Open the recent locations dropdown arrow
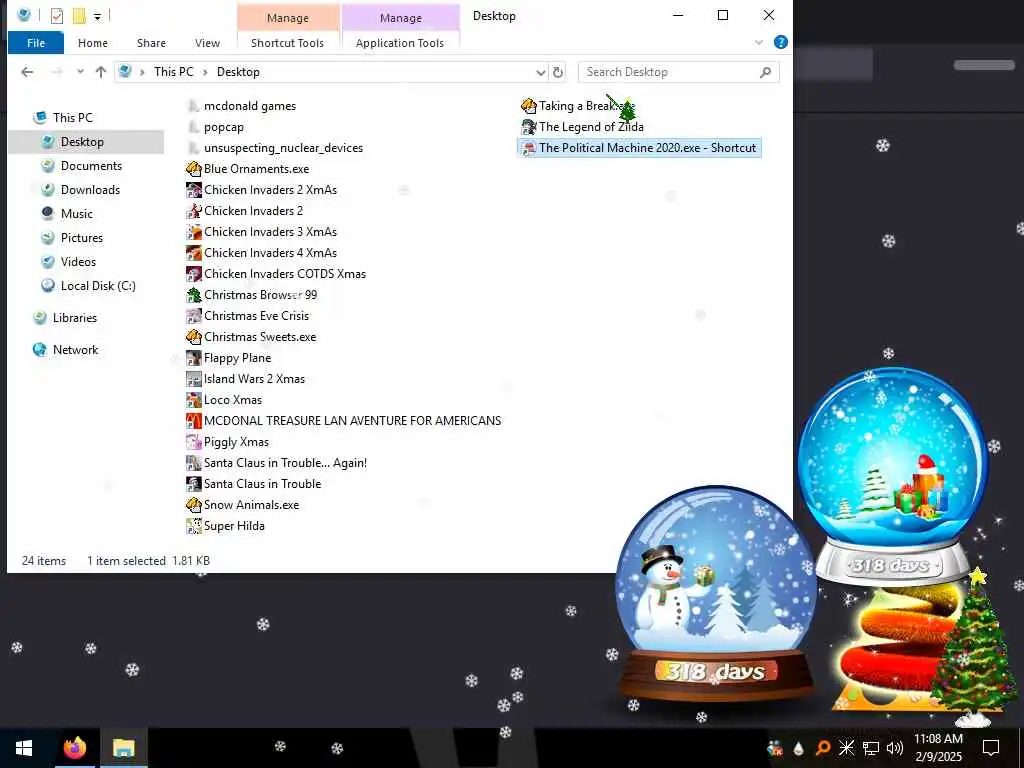The image size is (1024, 768). (x=80, y=72)
